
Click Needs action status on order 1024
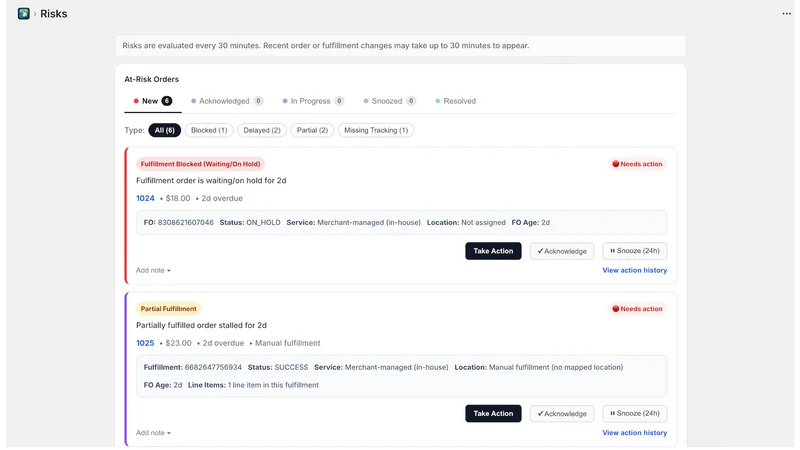pos(637,164)
